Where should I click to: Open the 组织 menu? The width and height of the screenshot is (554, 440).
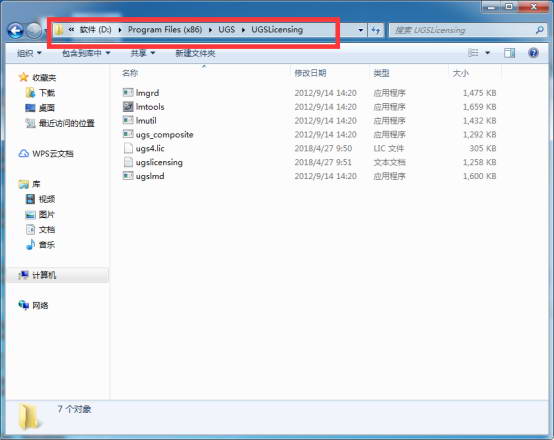point(29,53)
